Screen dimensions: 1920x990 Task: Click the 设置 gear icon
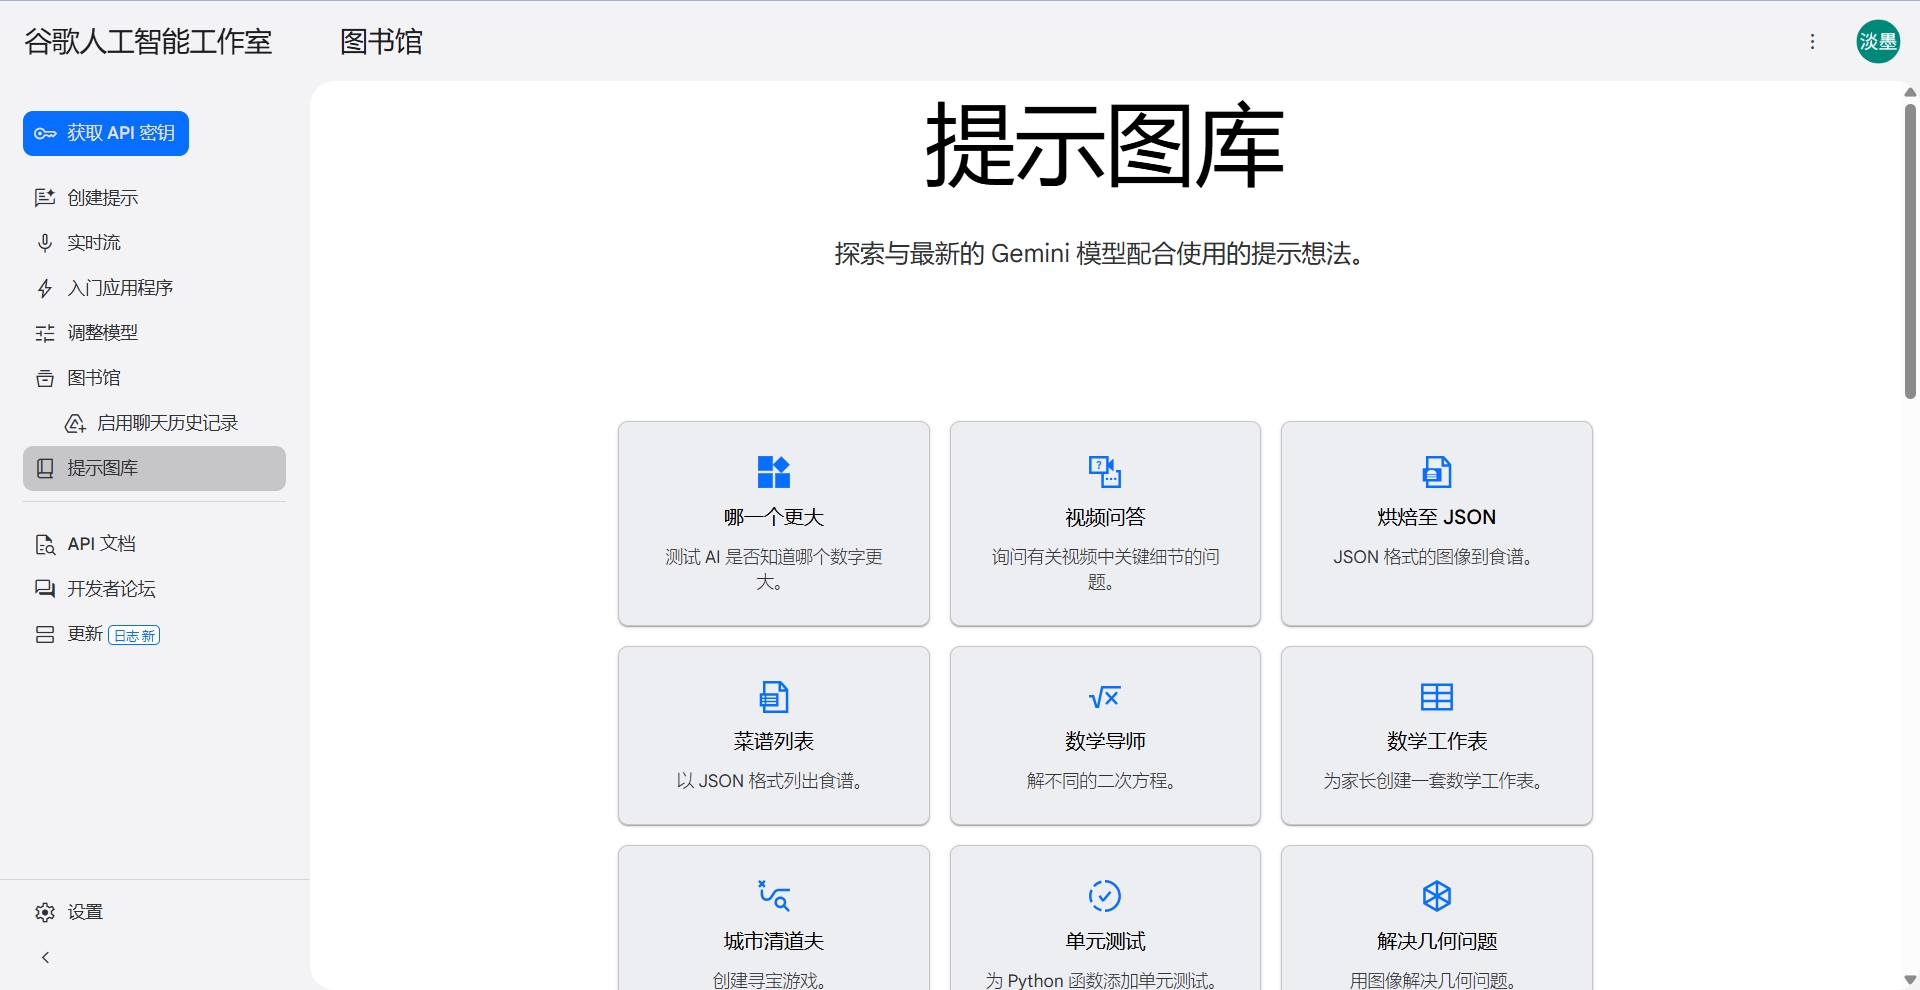tap(45, 912)
